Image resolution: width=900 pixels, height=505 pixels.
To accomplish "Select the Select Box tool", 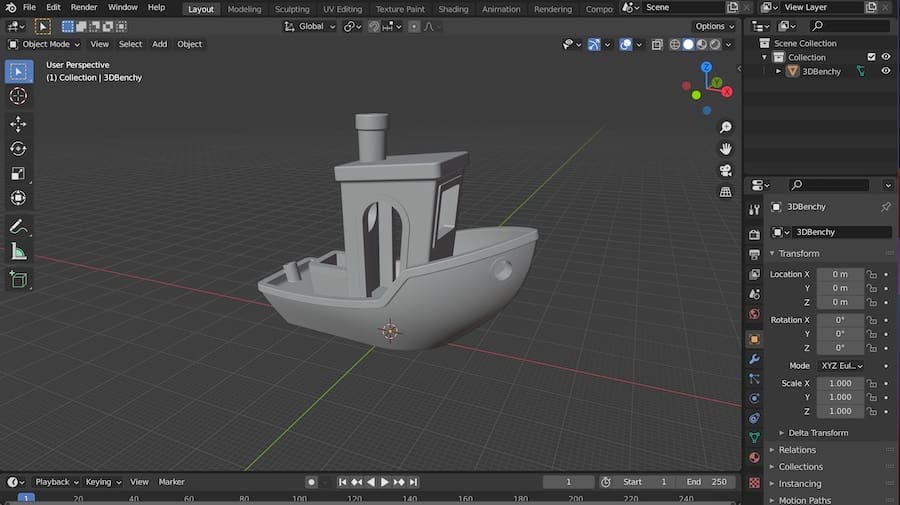I will [x=18, y=72].
